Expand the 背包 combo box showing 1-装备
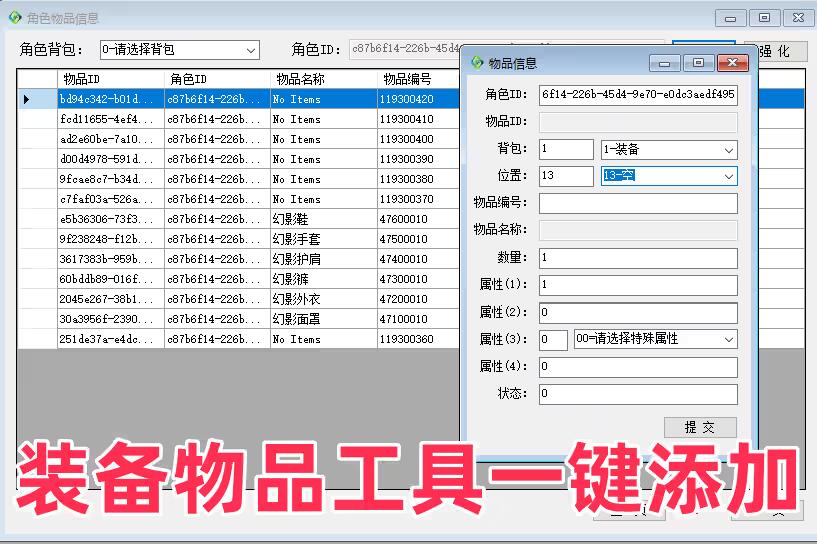Viewport: 817px width, 544px height. pyautogui.click(x=669, y=150)
